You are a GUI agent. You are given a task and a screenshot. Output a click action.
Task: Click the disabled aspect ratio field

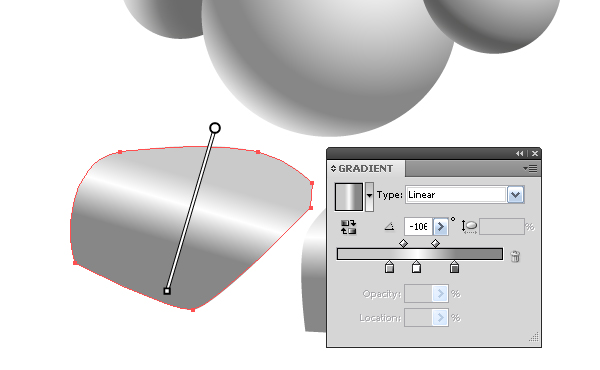pos(502,227)
